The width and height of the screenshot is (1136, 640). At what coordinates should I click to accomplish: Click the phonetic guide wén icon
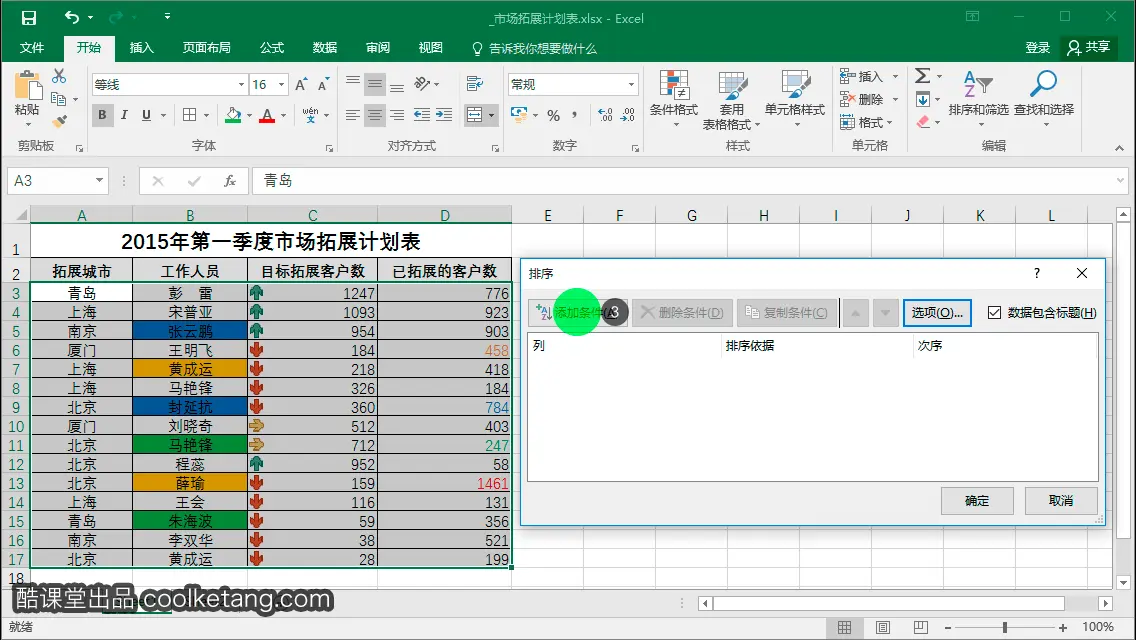click(311, 115)
